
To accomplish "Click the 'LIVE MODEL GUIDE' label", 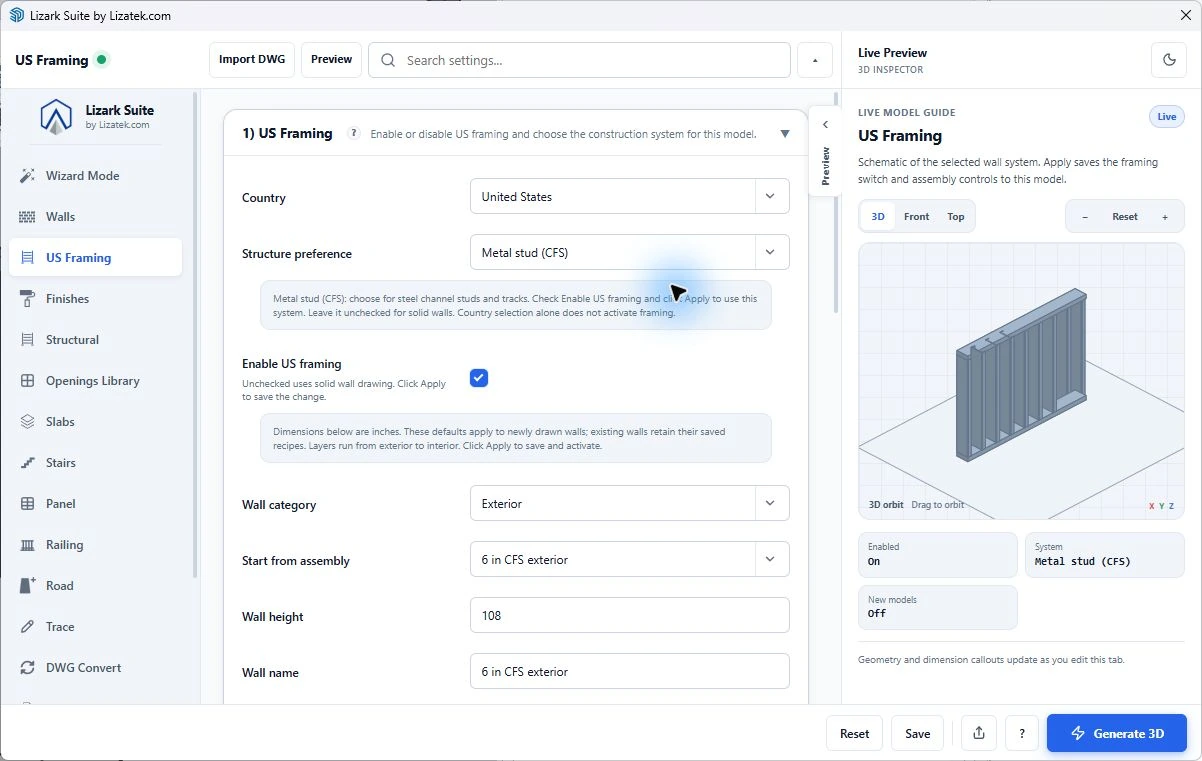I will click(x=906, y=113).
